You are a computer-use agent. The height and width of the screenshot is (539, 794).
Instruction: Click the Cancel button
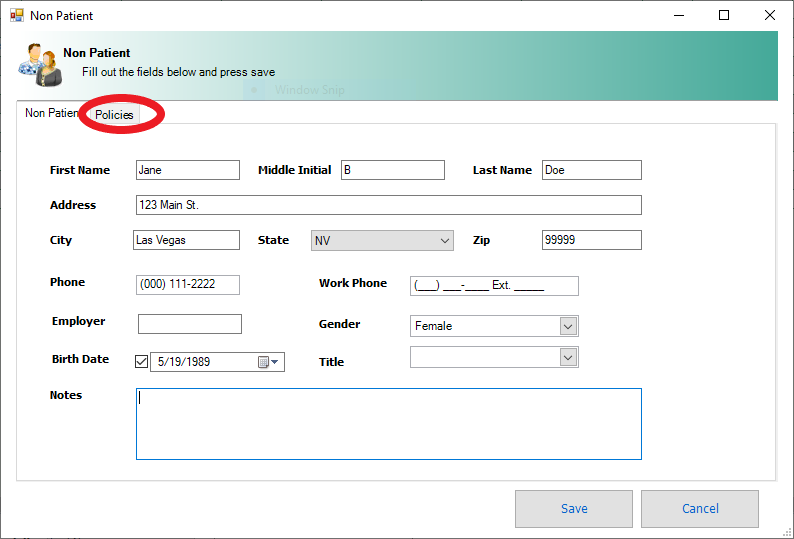click(x=699, y=509)
